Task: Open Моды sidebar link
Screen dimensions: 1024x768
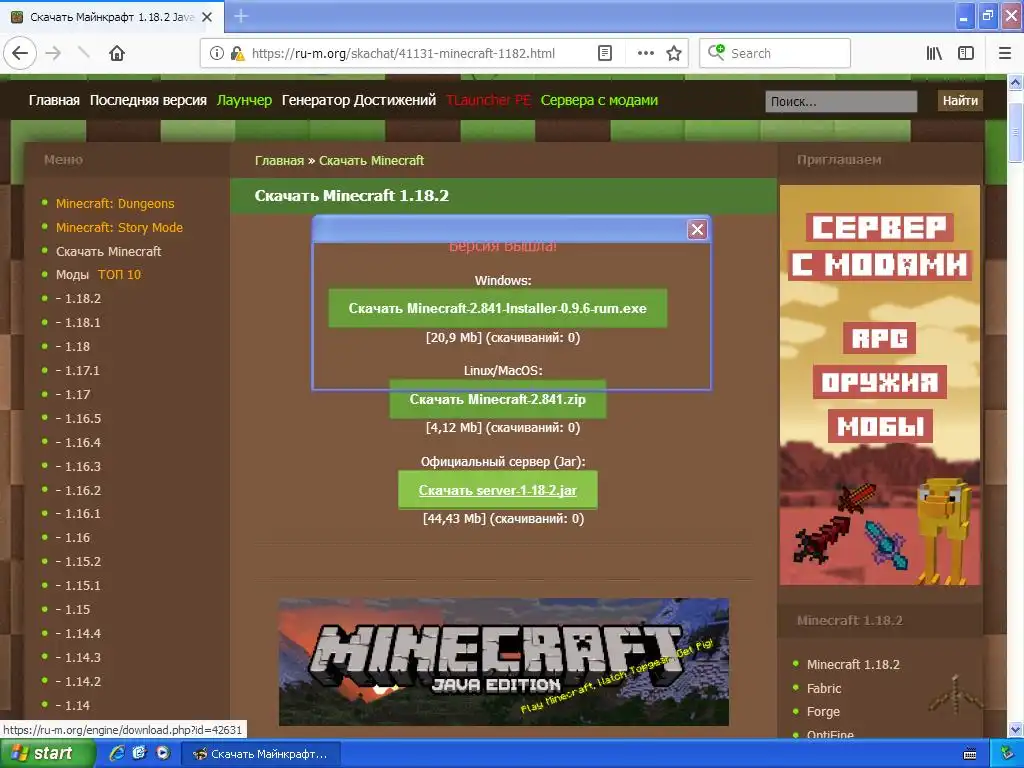Action: pyautogui.click(x=72, y=275)
